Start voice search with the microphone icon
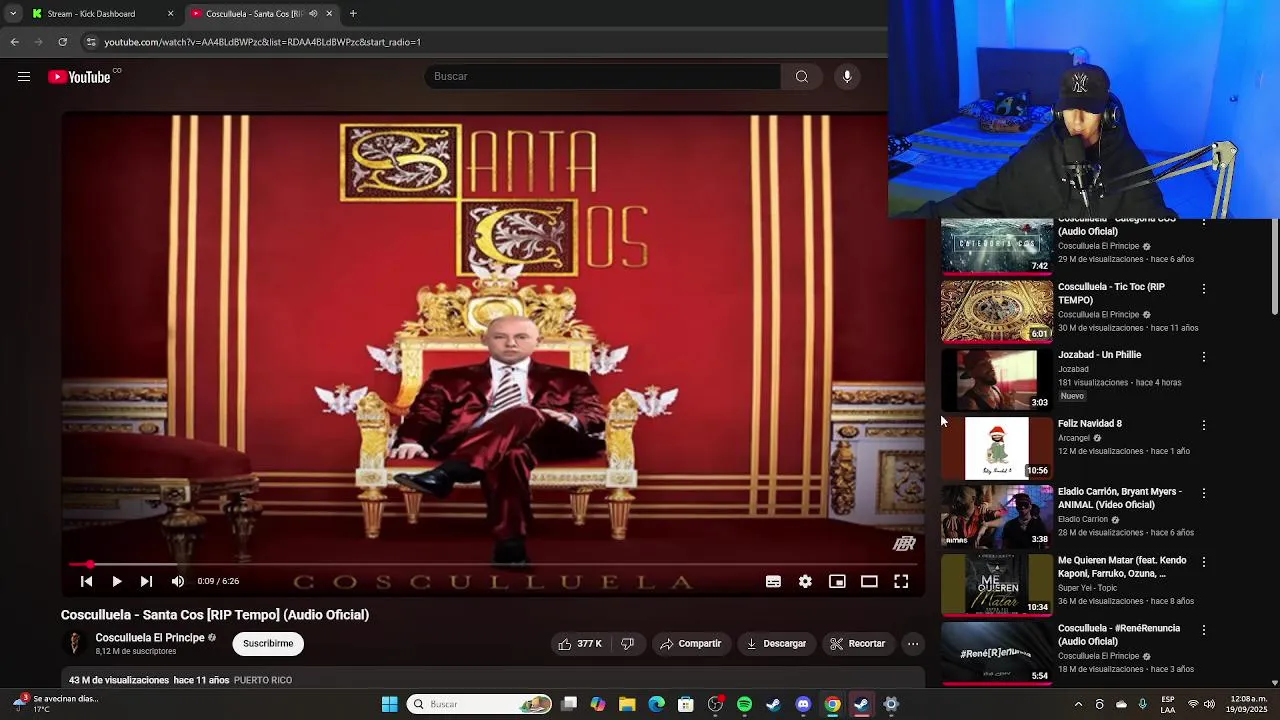 tap(847, 77)
